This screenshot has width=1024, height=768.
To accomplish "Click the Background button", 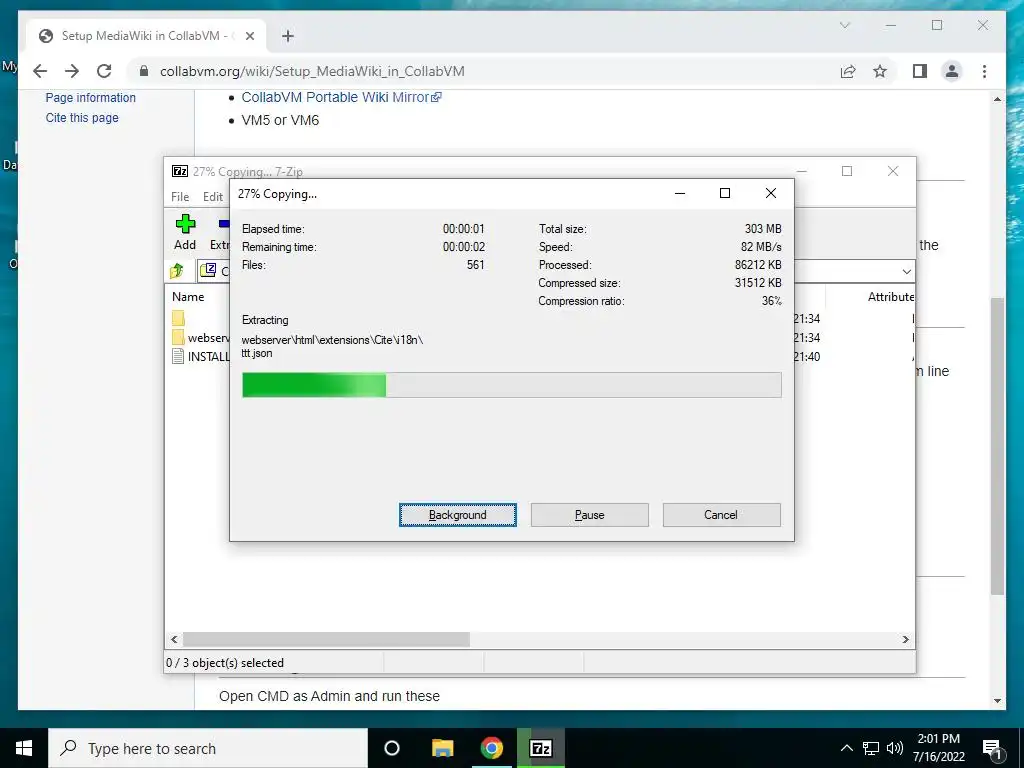I will 458,515.
